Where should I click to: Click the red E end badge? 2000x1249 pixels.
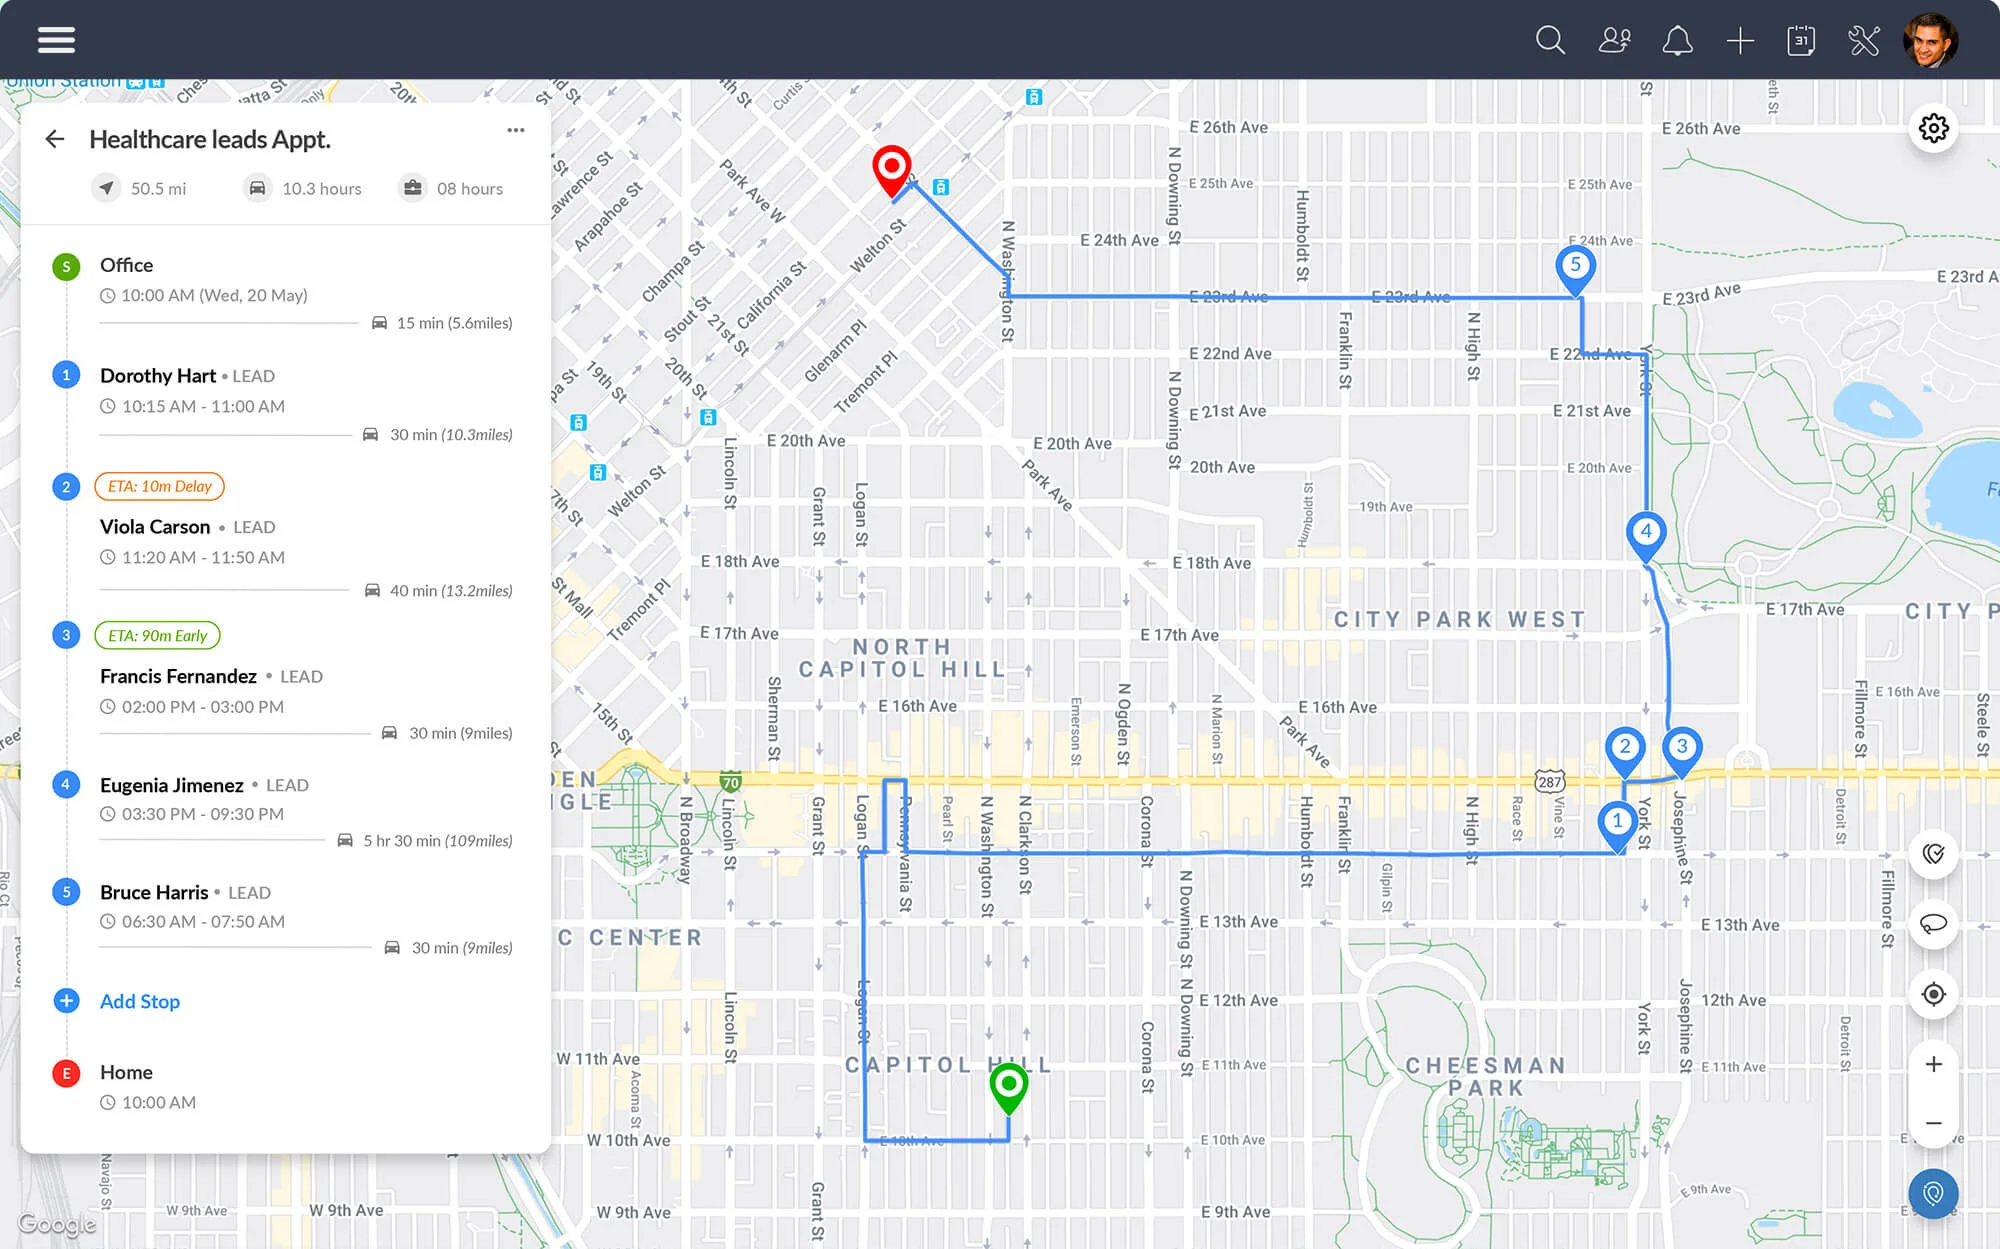point(66,1073)
